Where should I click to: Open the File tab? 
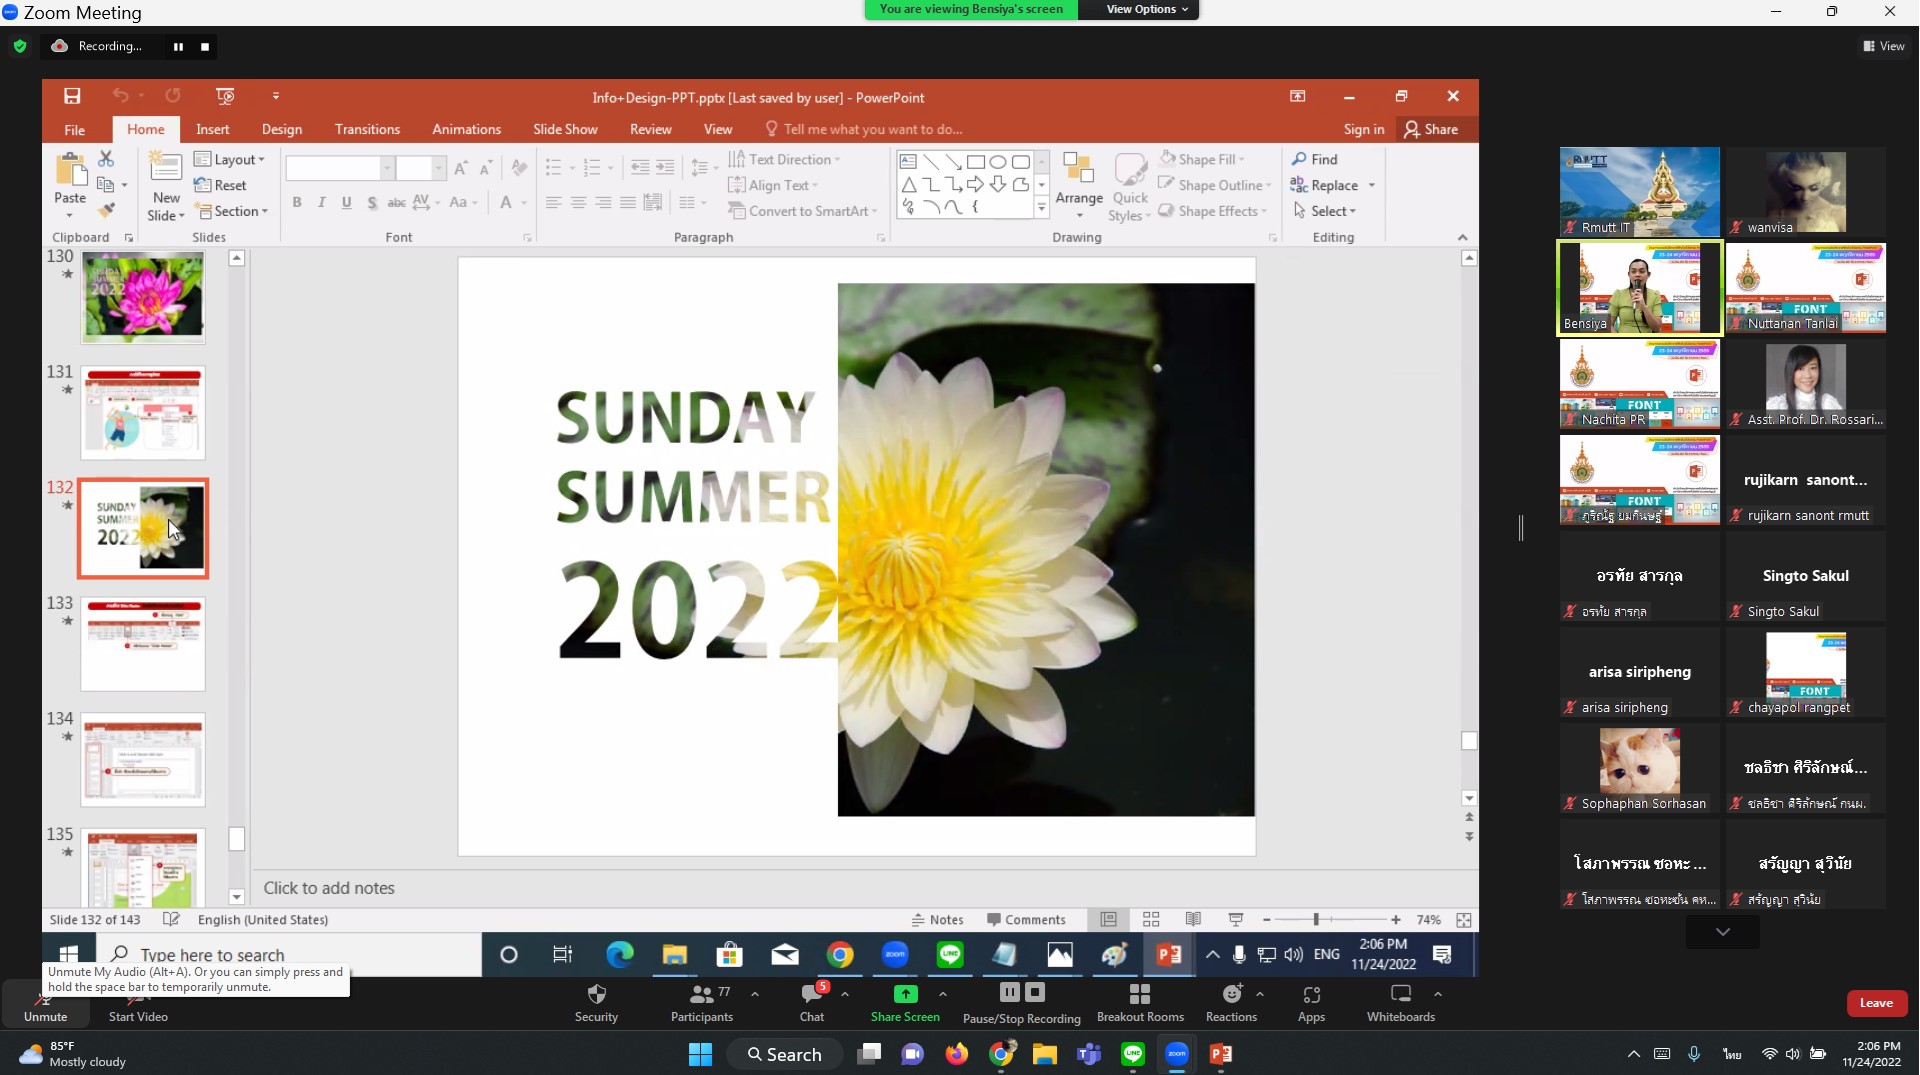point(74,130)
